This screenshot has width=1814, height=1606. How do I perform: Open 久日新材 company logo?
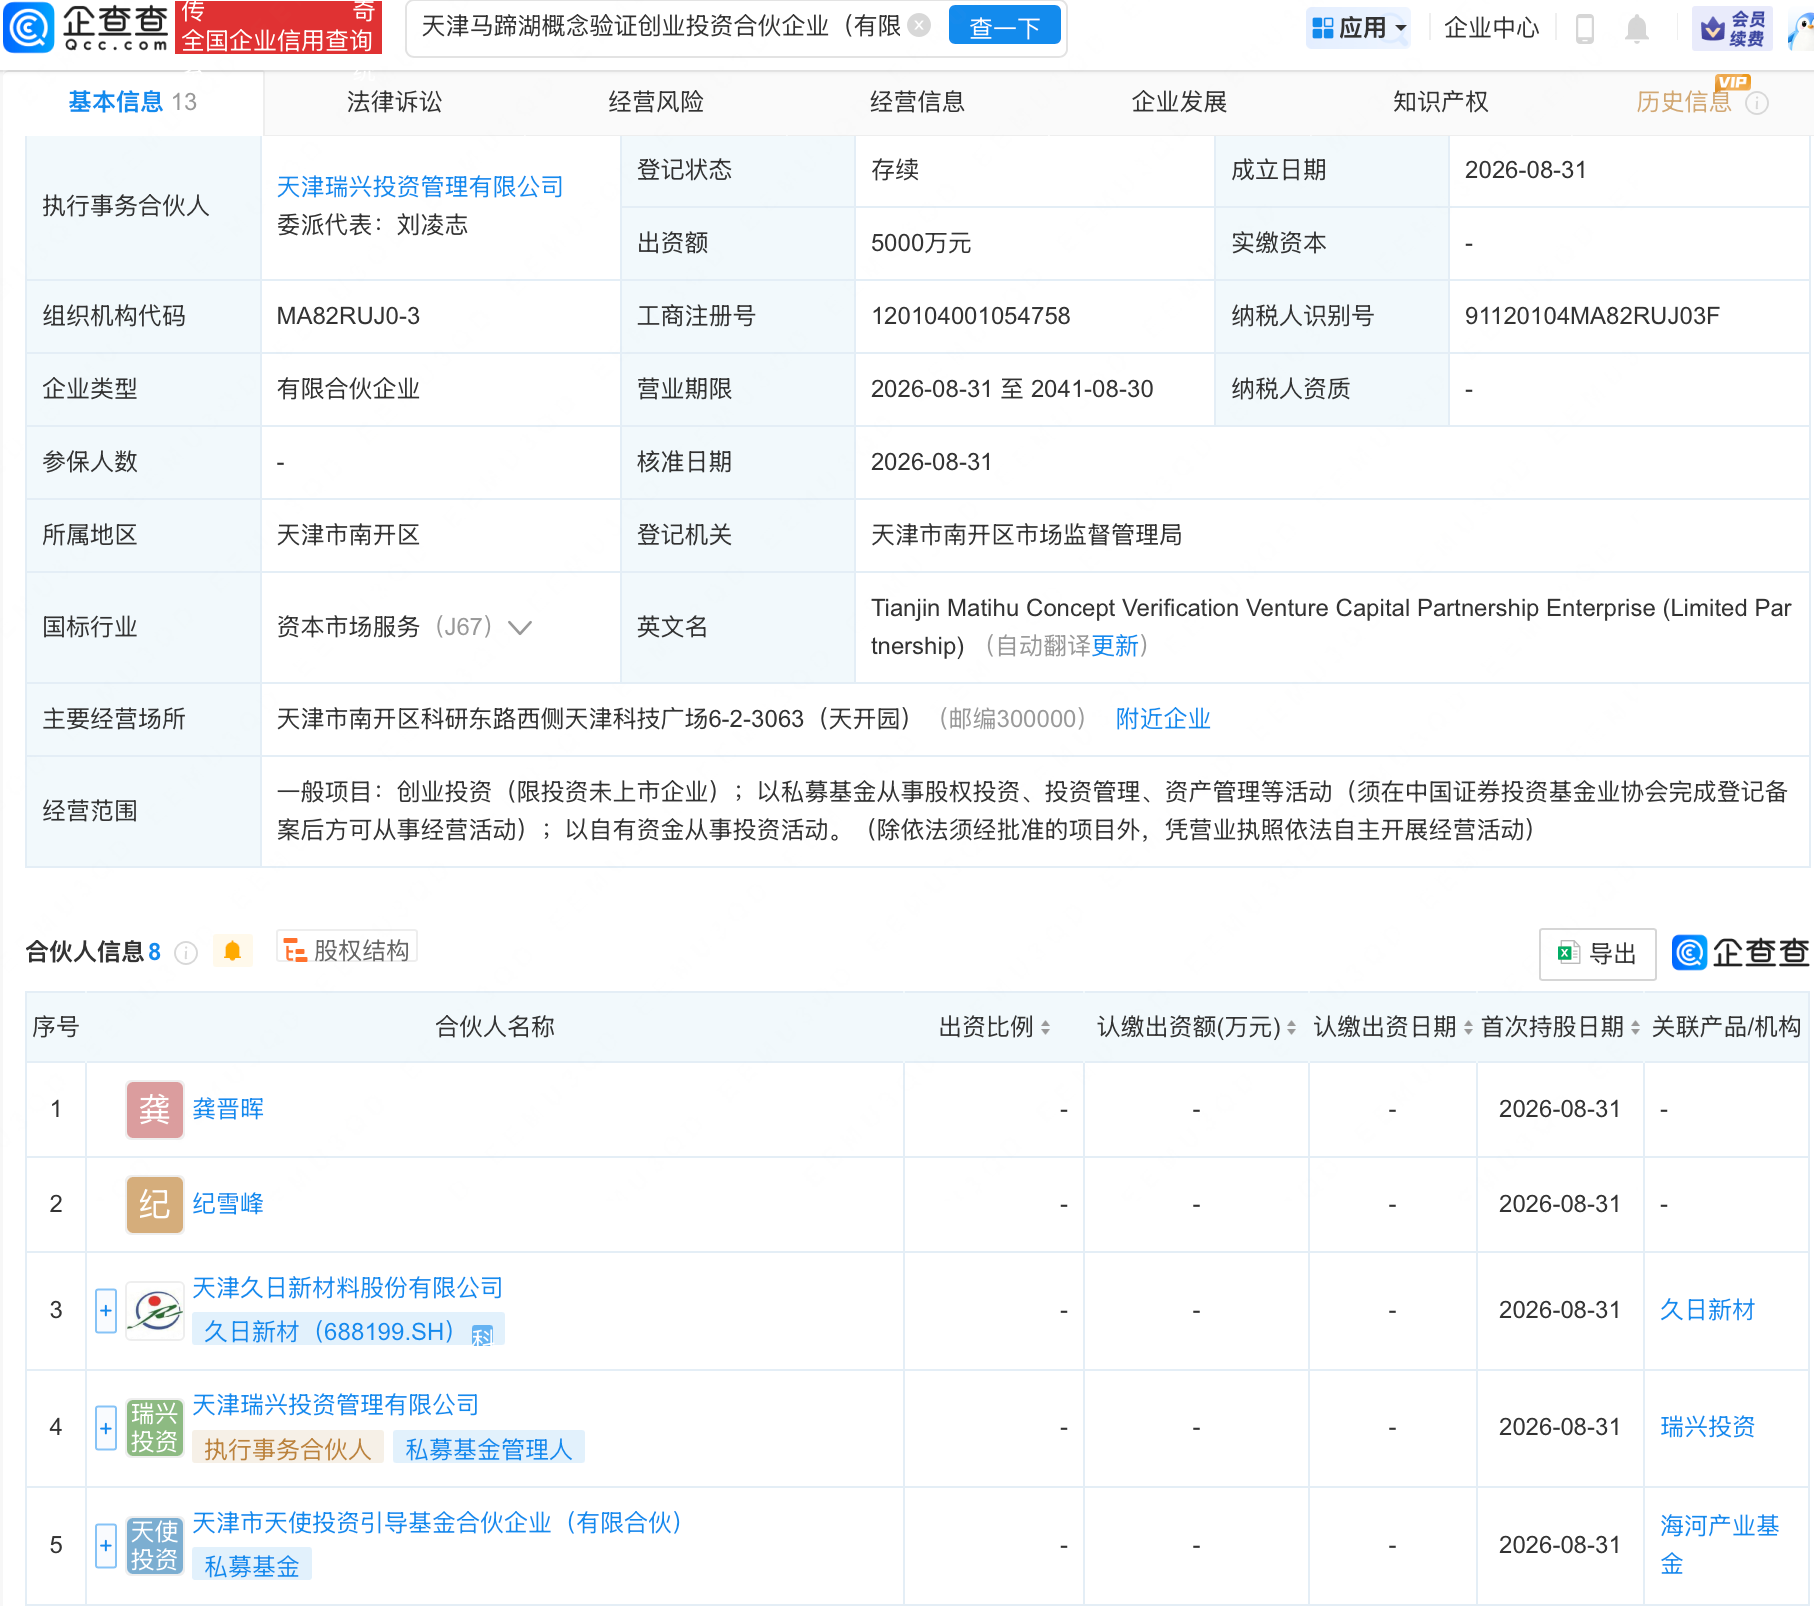pyautogui.click(x=155, y=1310)
